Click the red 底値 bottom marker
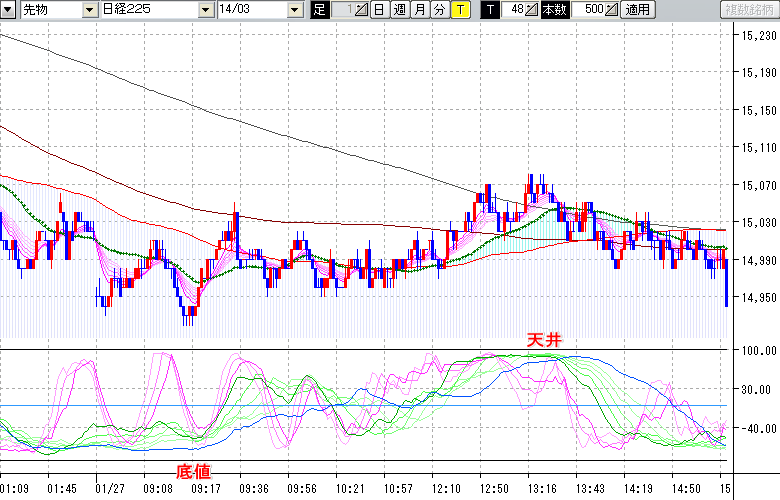 [193, 470]
